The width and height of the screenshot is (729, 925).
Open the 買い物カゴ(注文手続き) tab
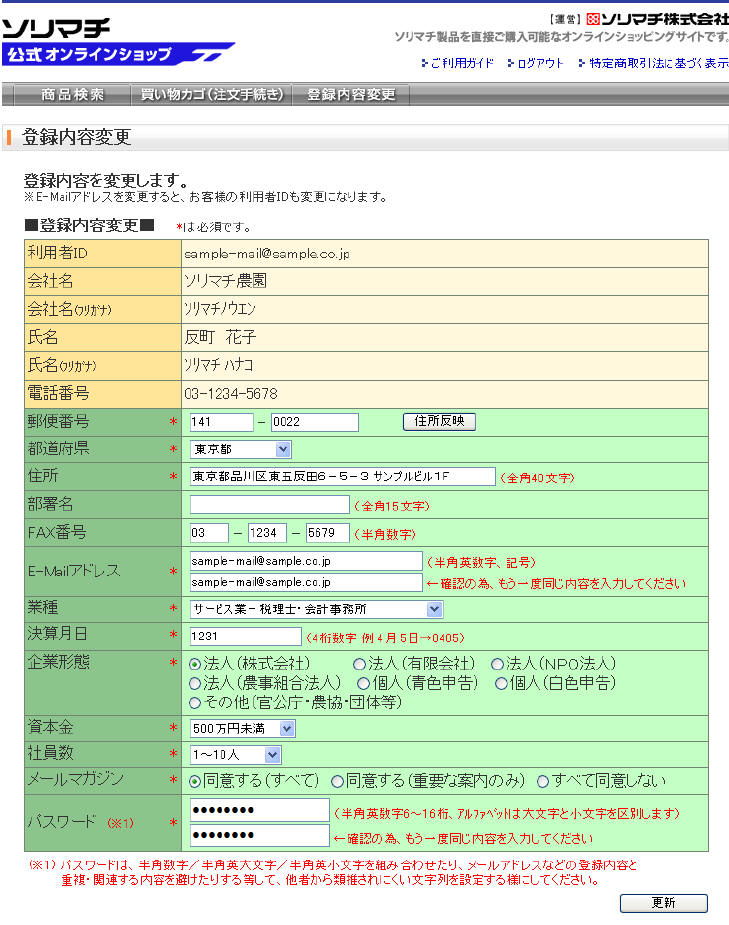tap(212, 94)
